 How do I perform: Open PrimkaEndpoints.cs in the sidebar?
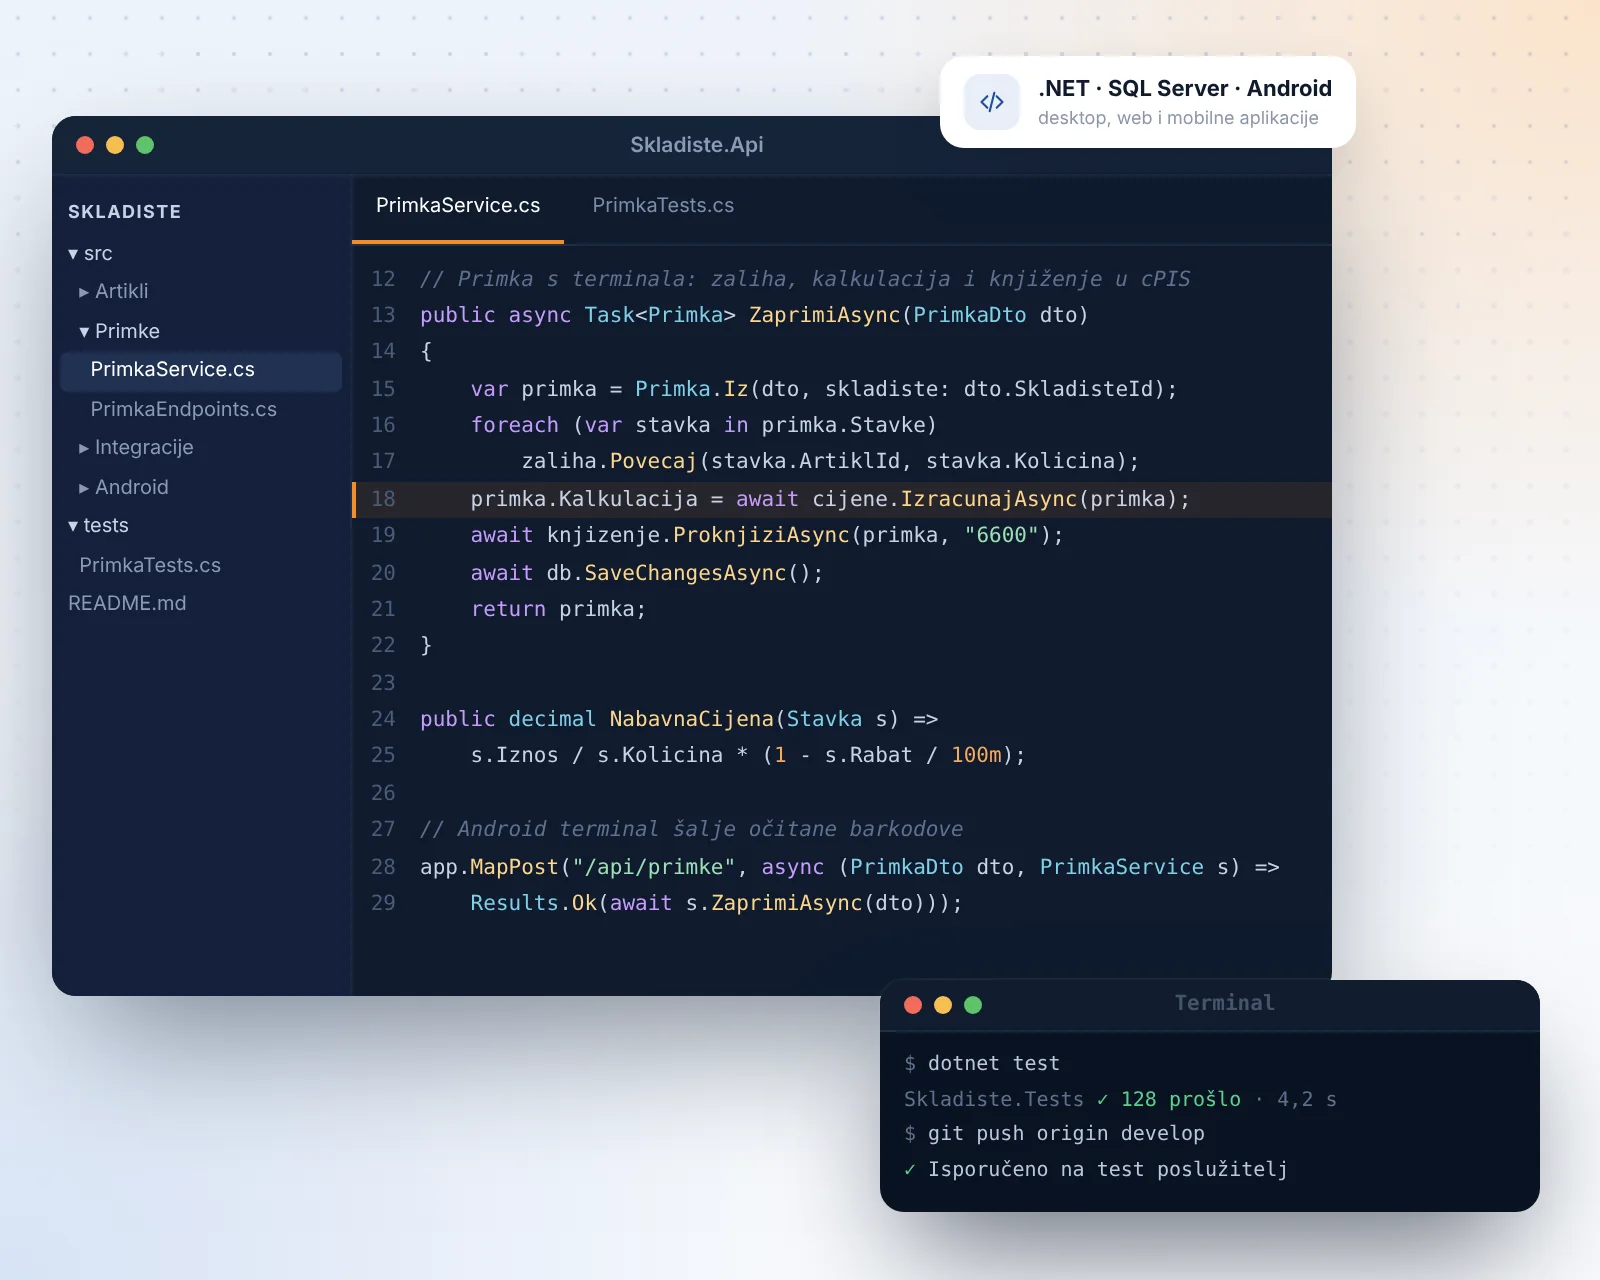point(183,409)
